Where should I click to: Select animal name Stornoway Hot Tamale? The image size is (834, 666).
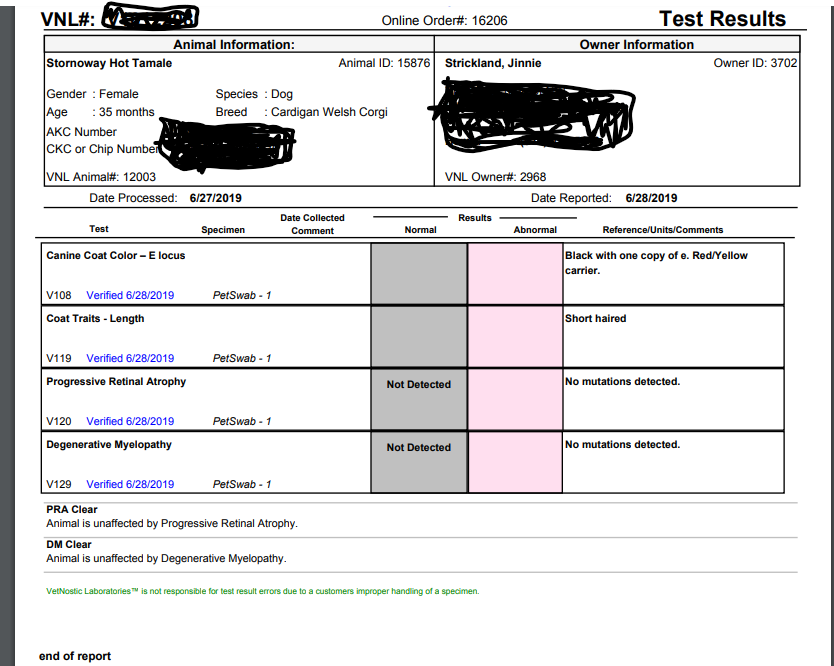(x=109, y=63)
